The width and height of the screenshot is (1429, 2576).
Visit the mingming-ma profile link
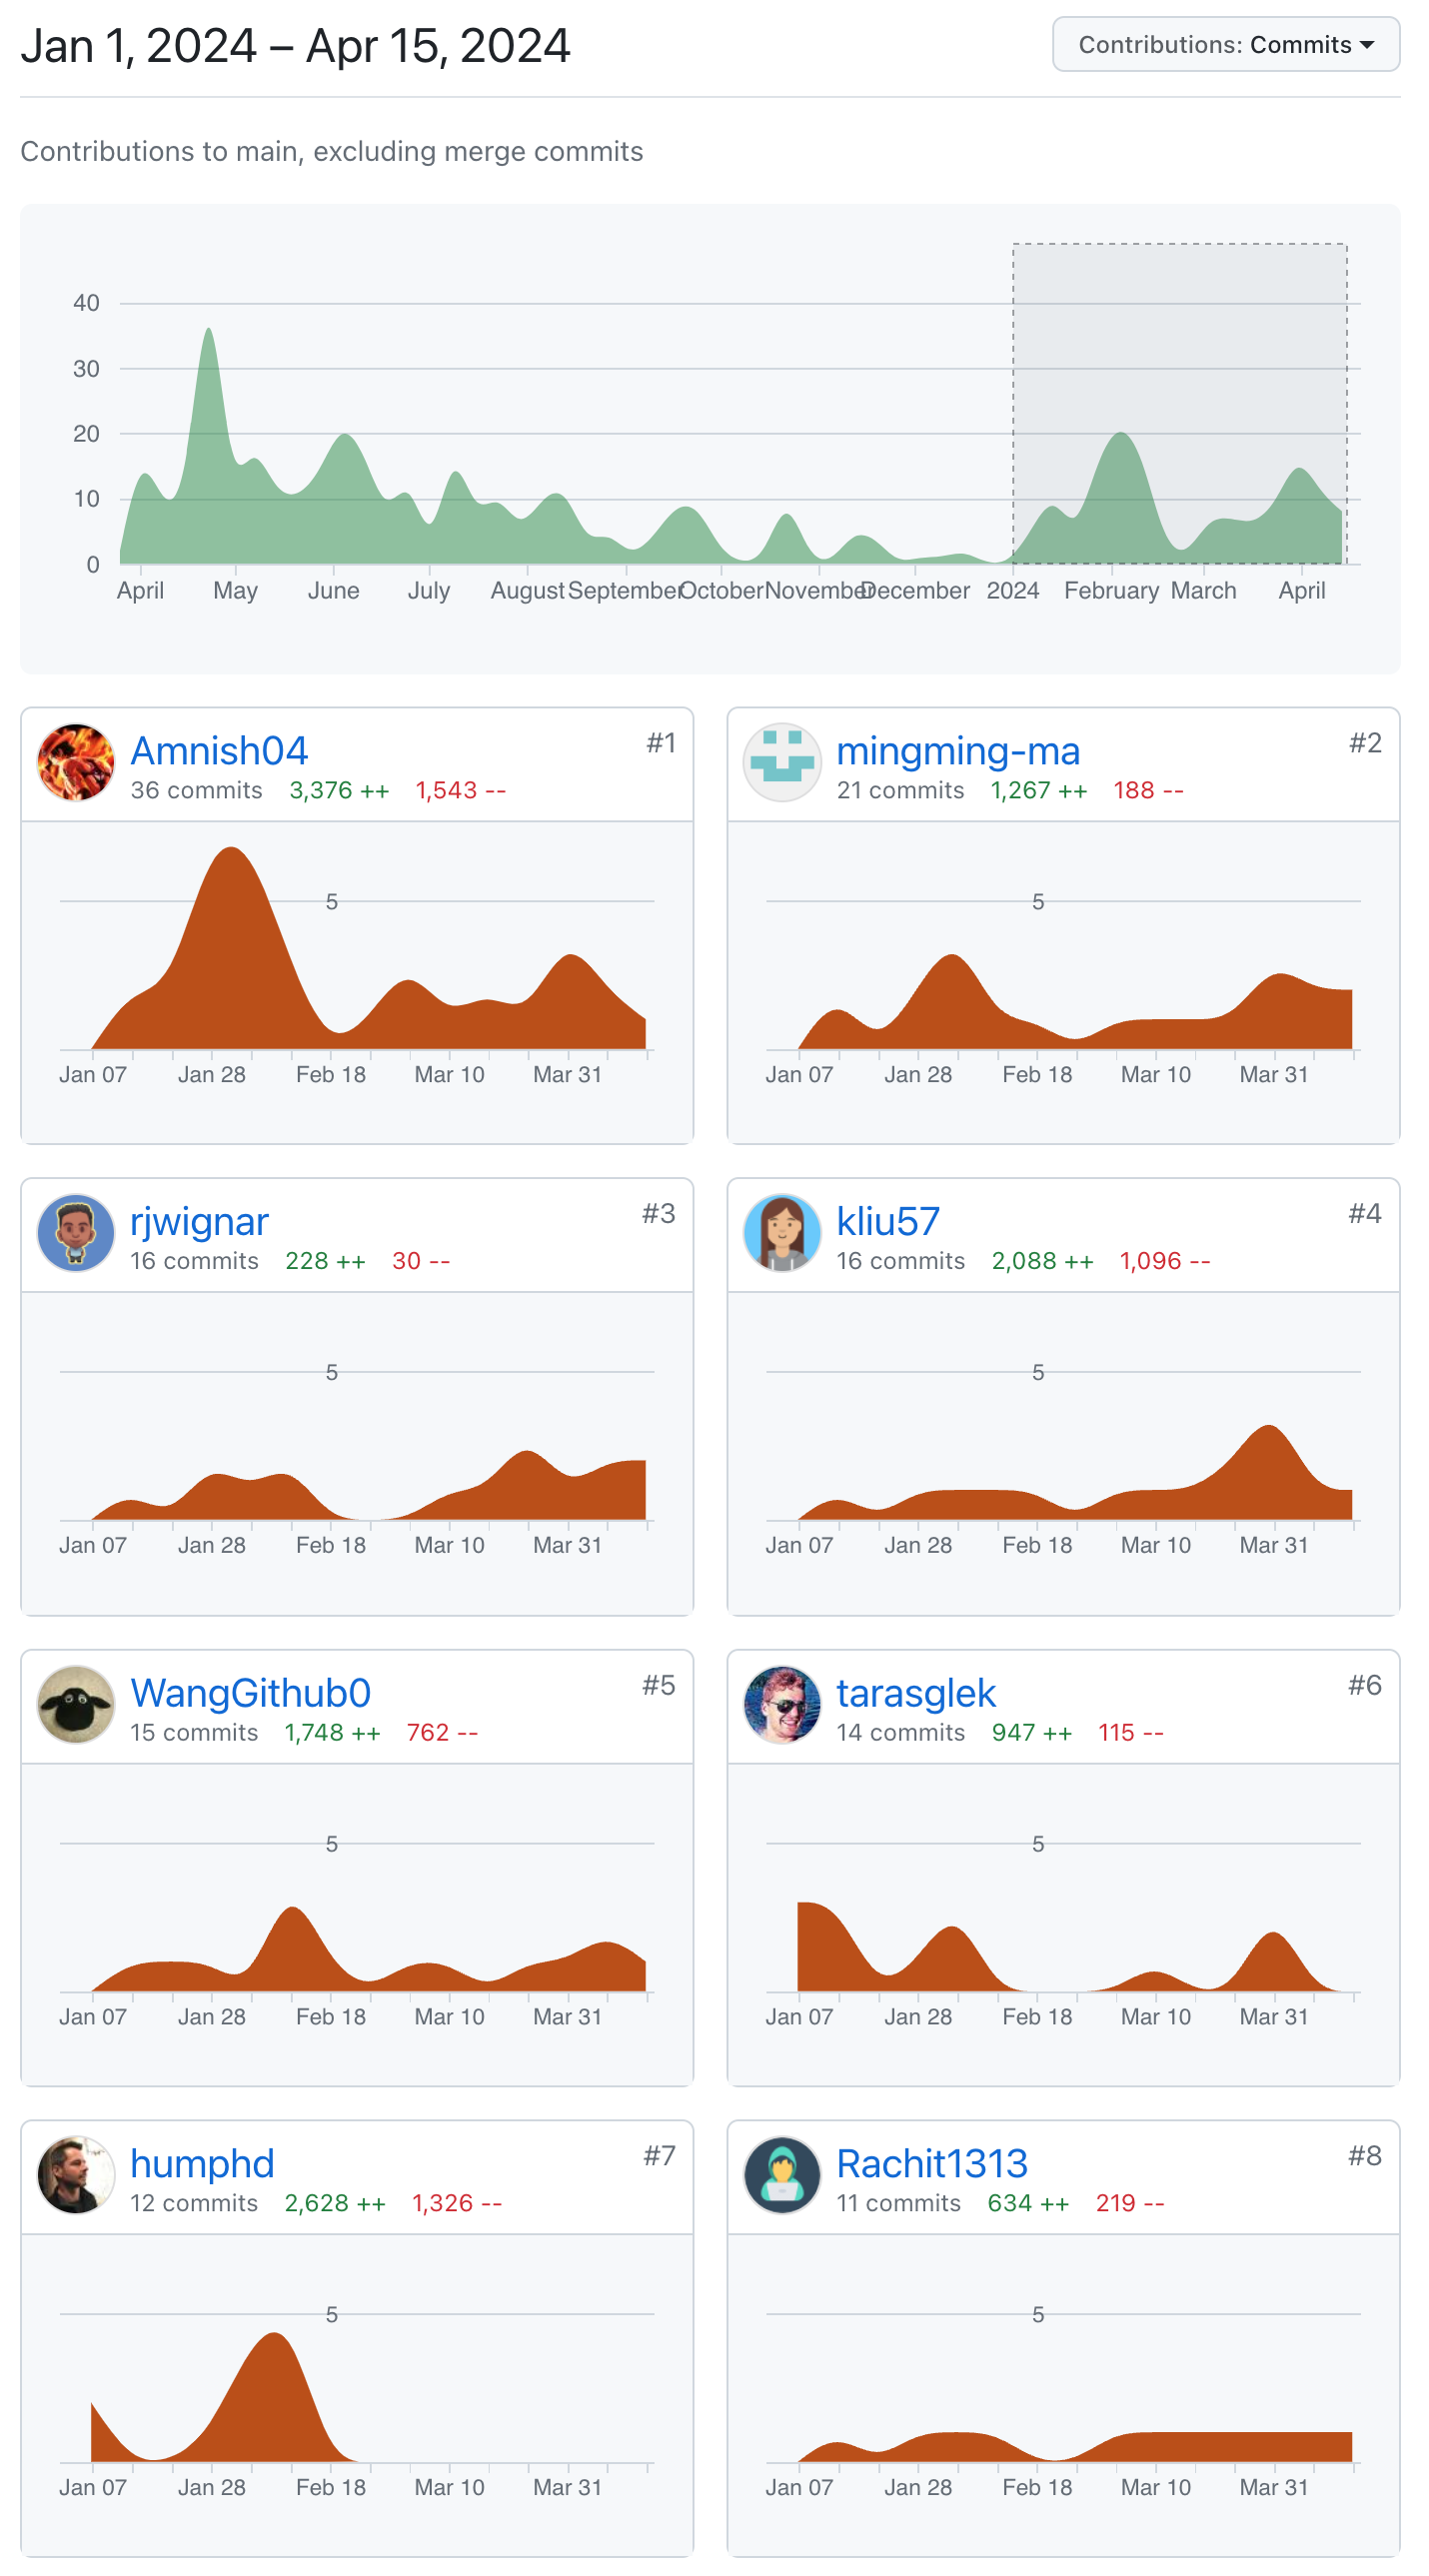click(x=957, y=751)
